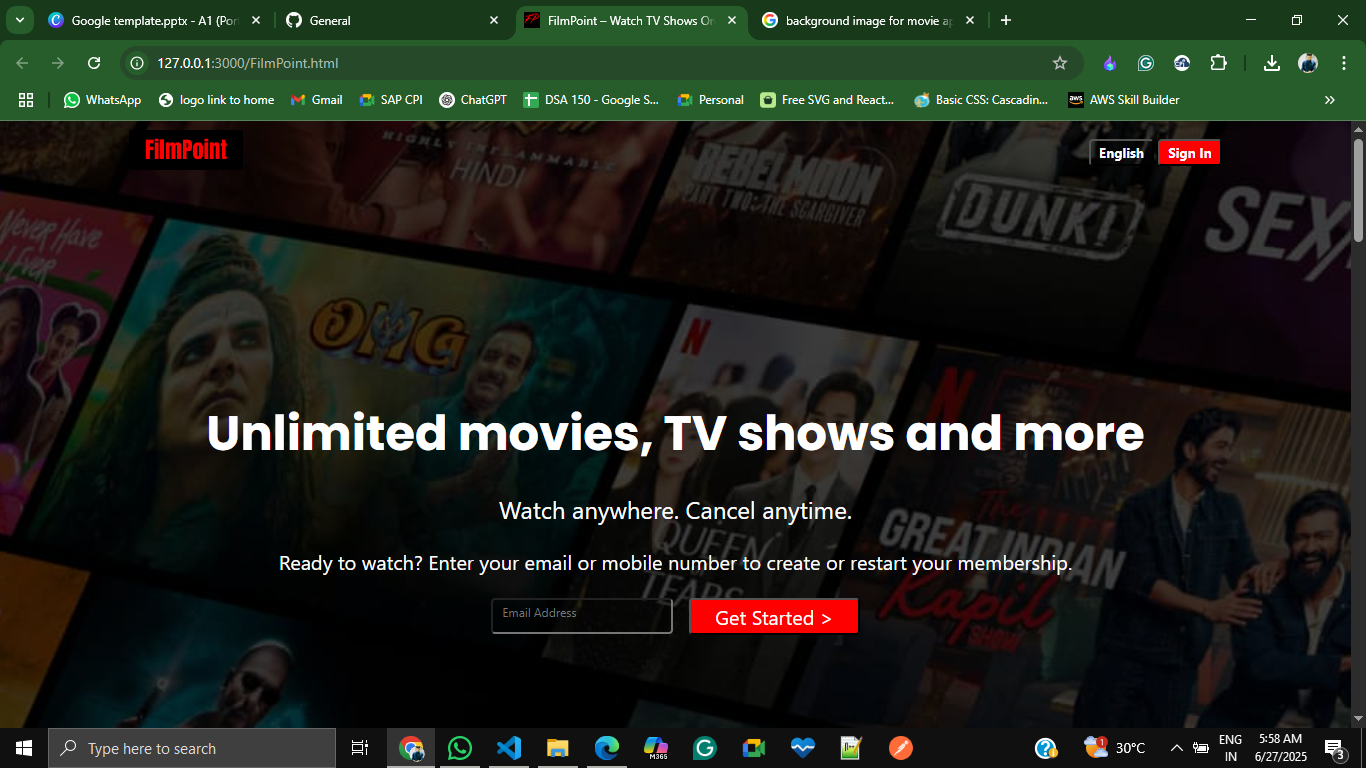
Task: Open Chrome's three-dot menu
Action: (x=1345, y=62)
